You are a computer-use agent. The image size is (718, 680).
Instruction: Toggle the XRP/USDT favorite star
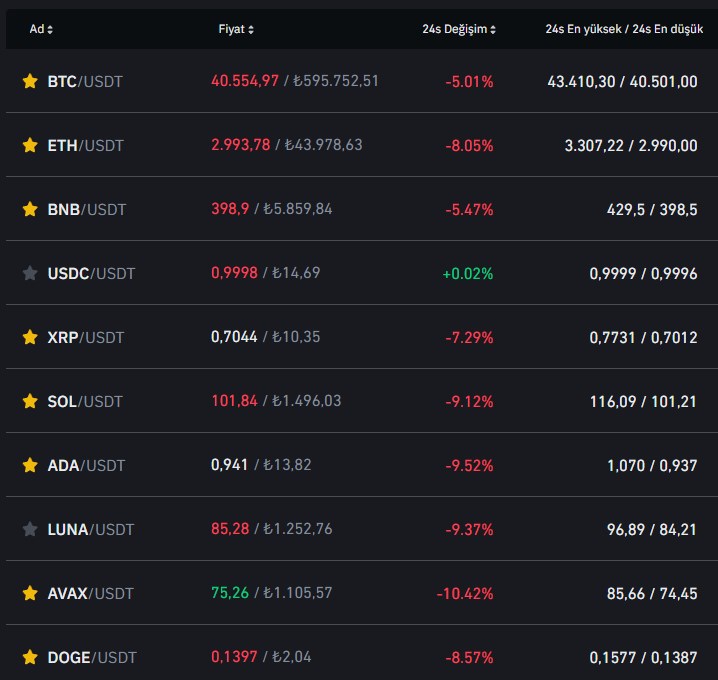(x=30, y=337)
